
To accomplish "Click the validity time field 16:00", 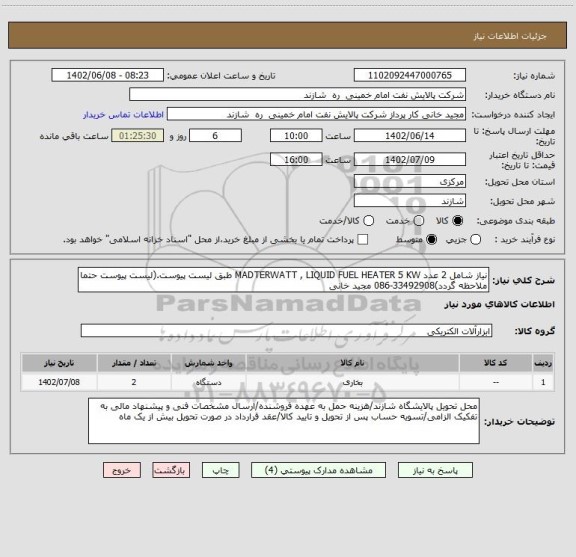I will coord(296,159).
